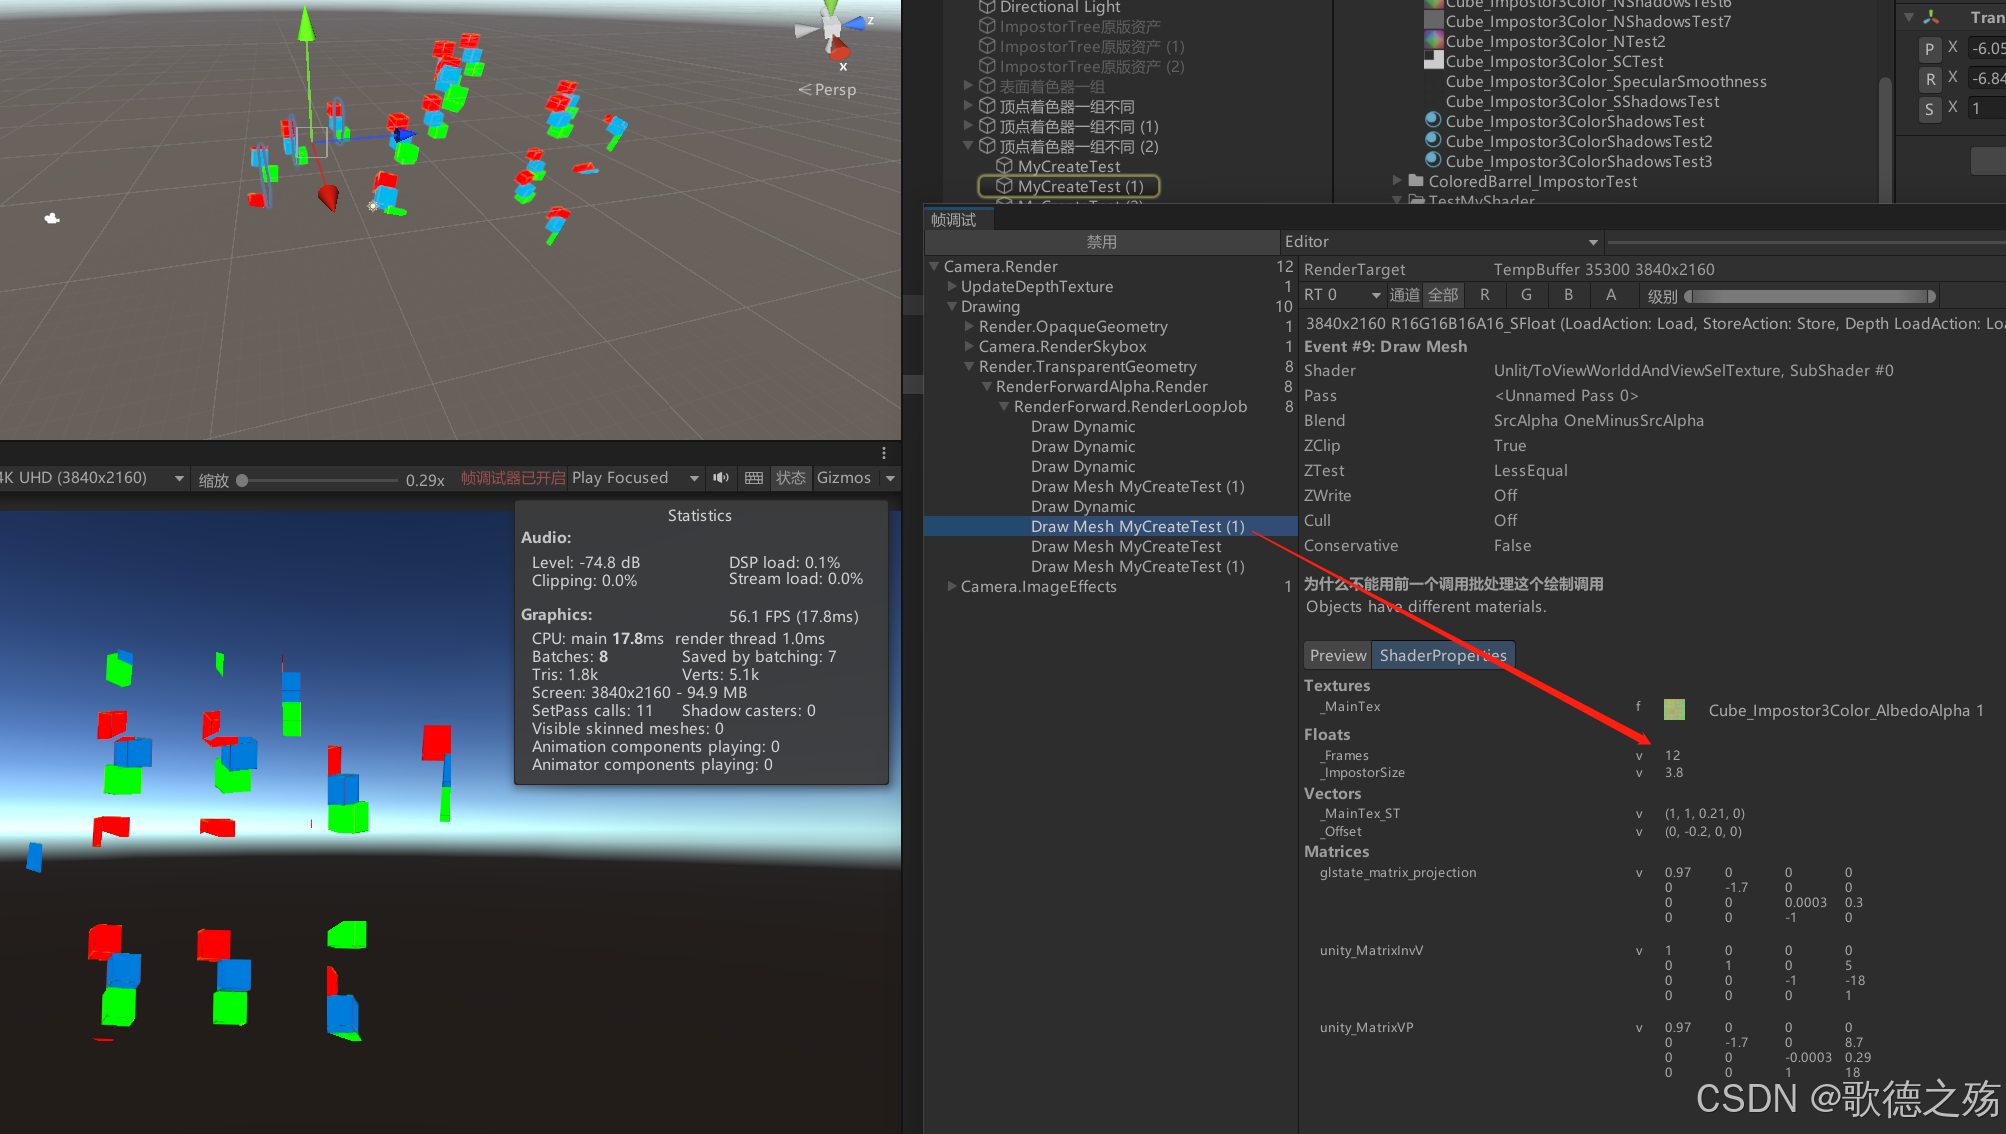Mute audio in Game view
This screenshot has height=1134, width=2006.
(x=720, y=478)
